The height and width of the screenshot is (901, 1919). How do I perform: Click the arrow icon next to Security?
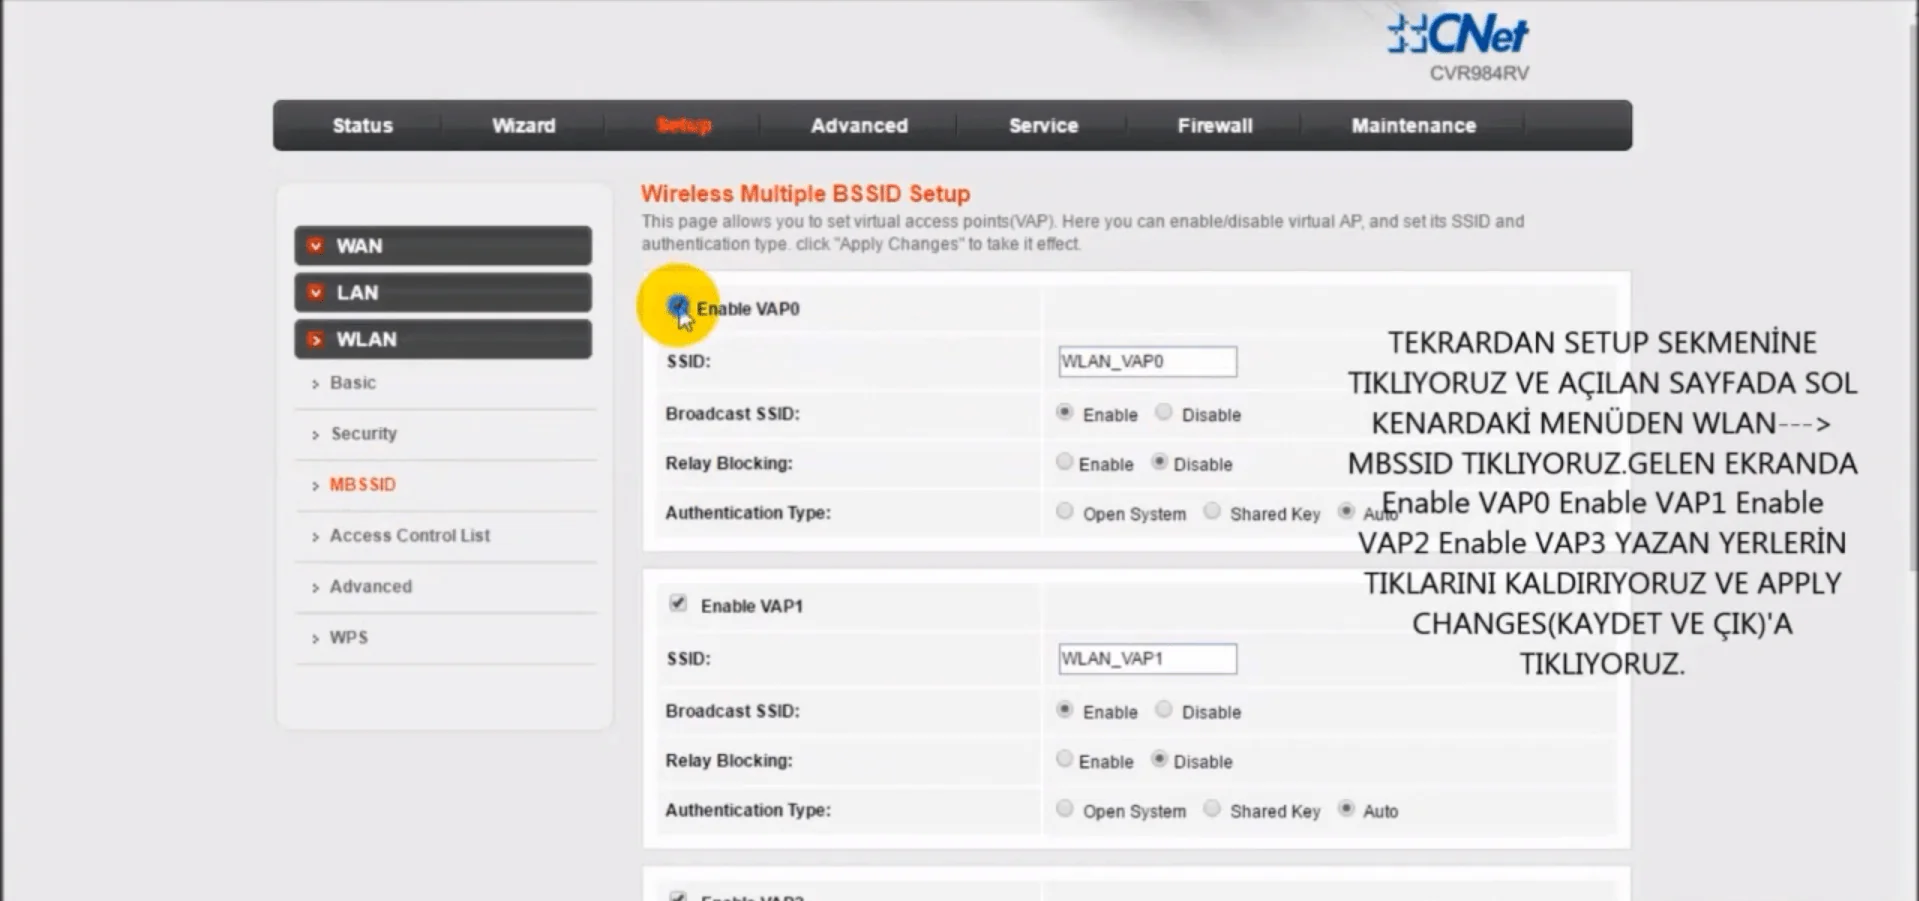point(317,434)
